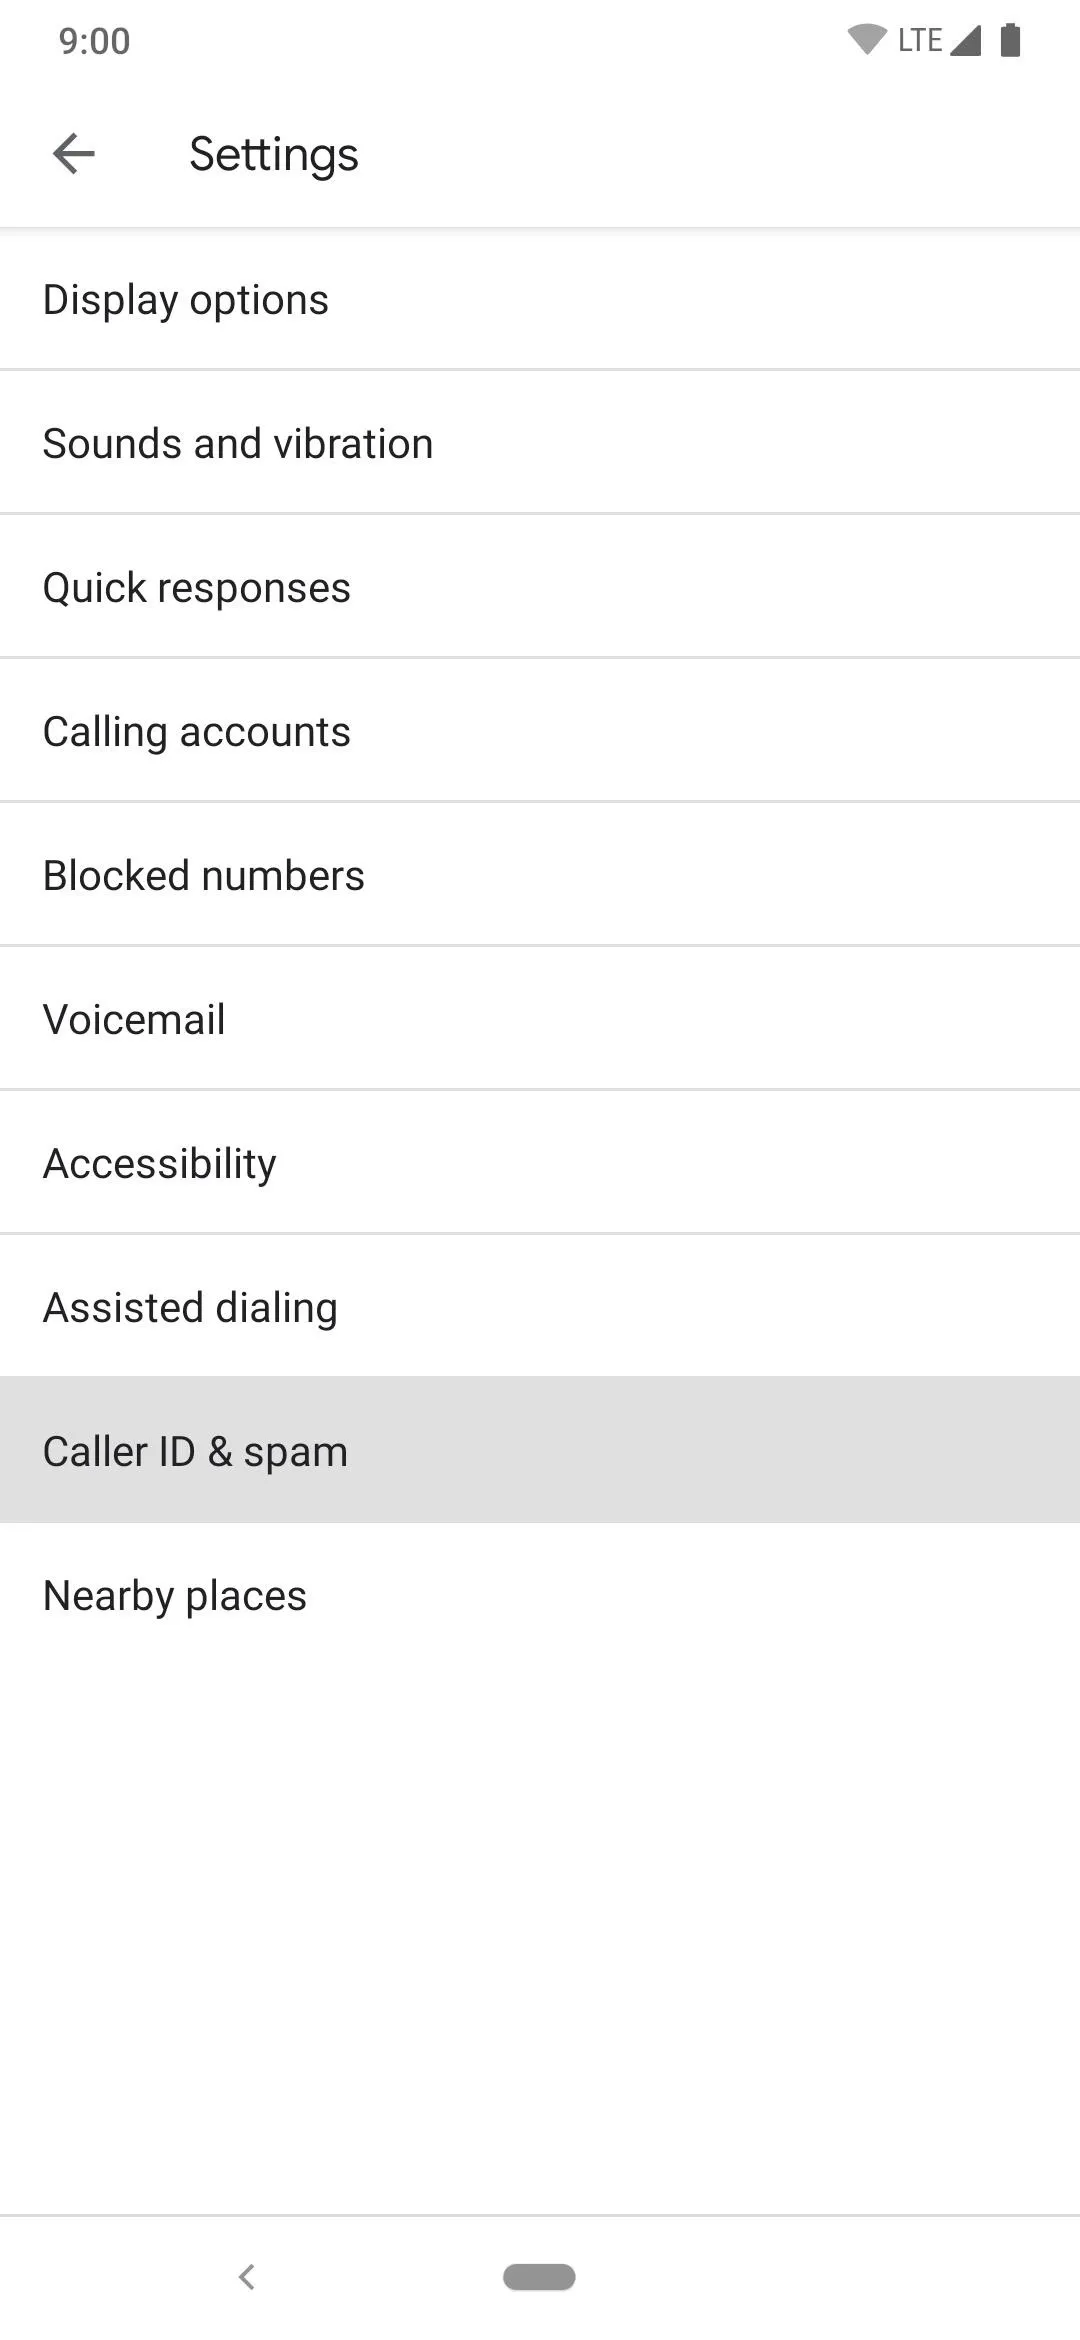Tap the Android navigation back chevron

coord(247,2277)
